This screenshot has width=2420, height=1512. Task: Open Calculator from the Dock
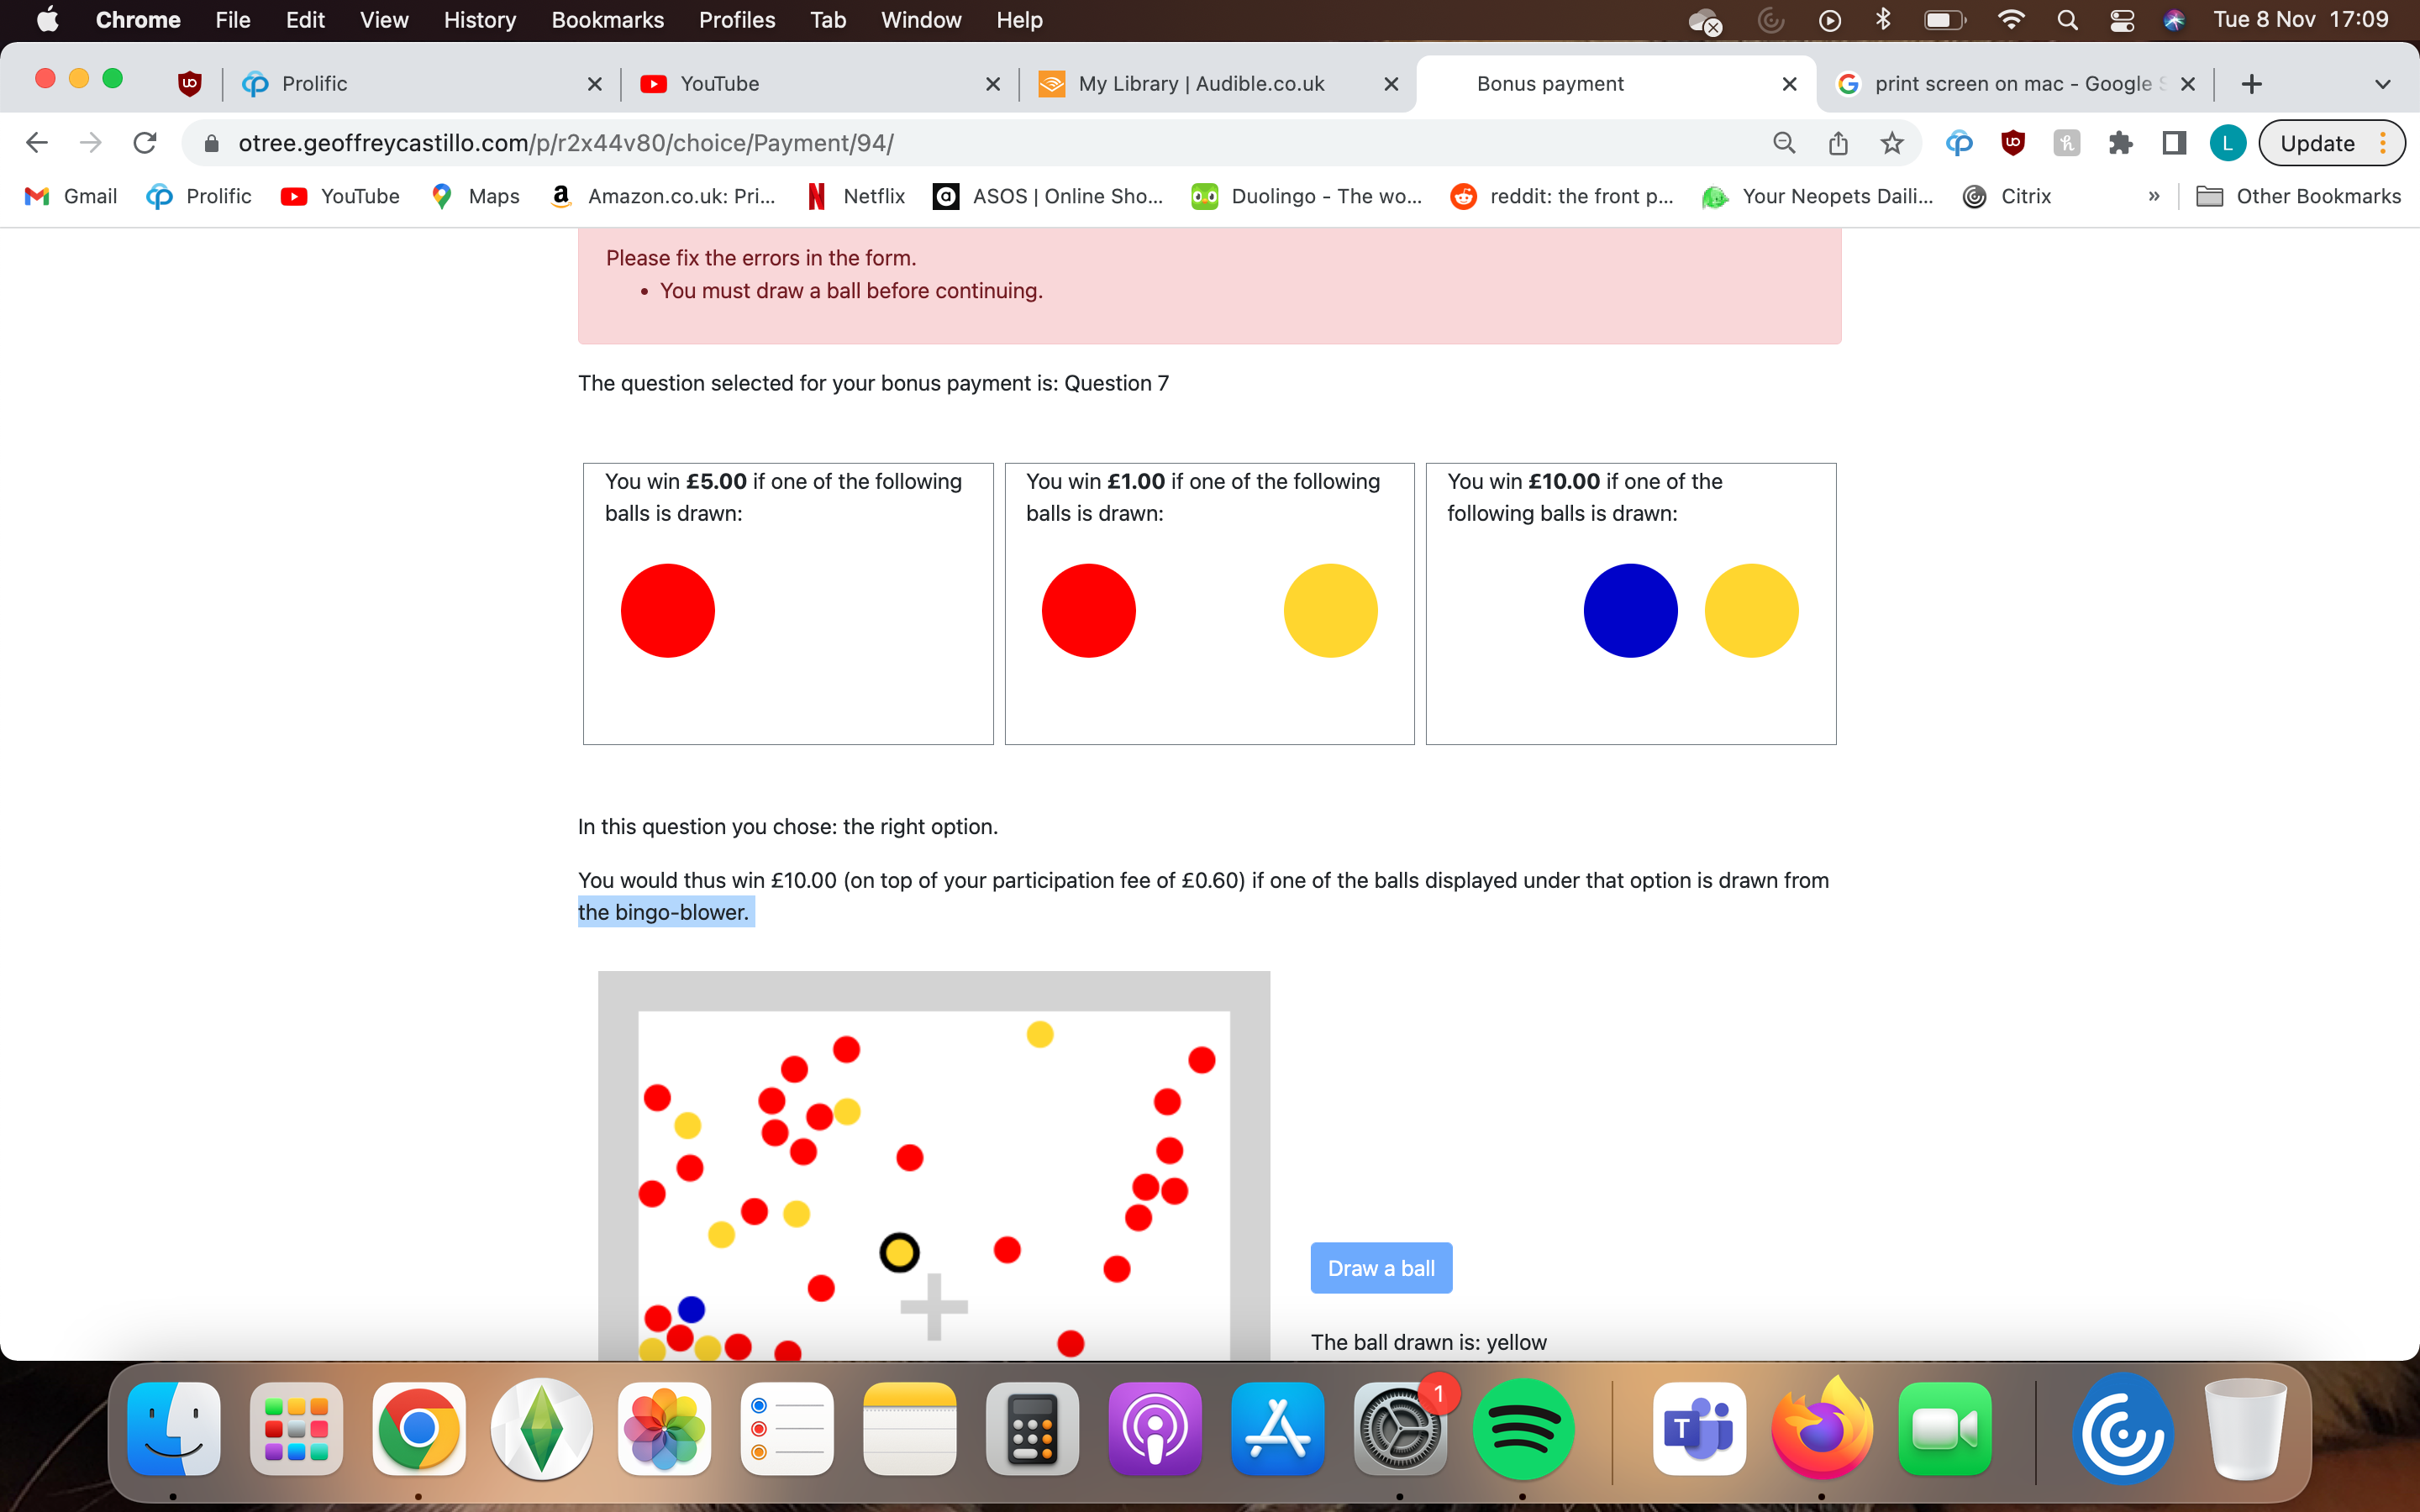coord(1032,1429)
